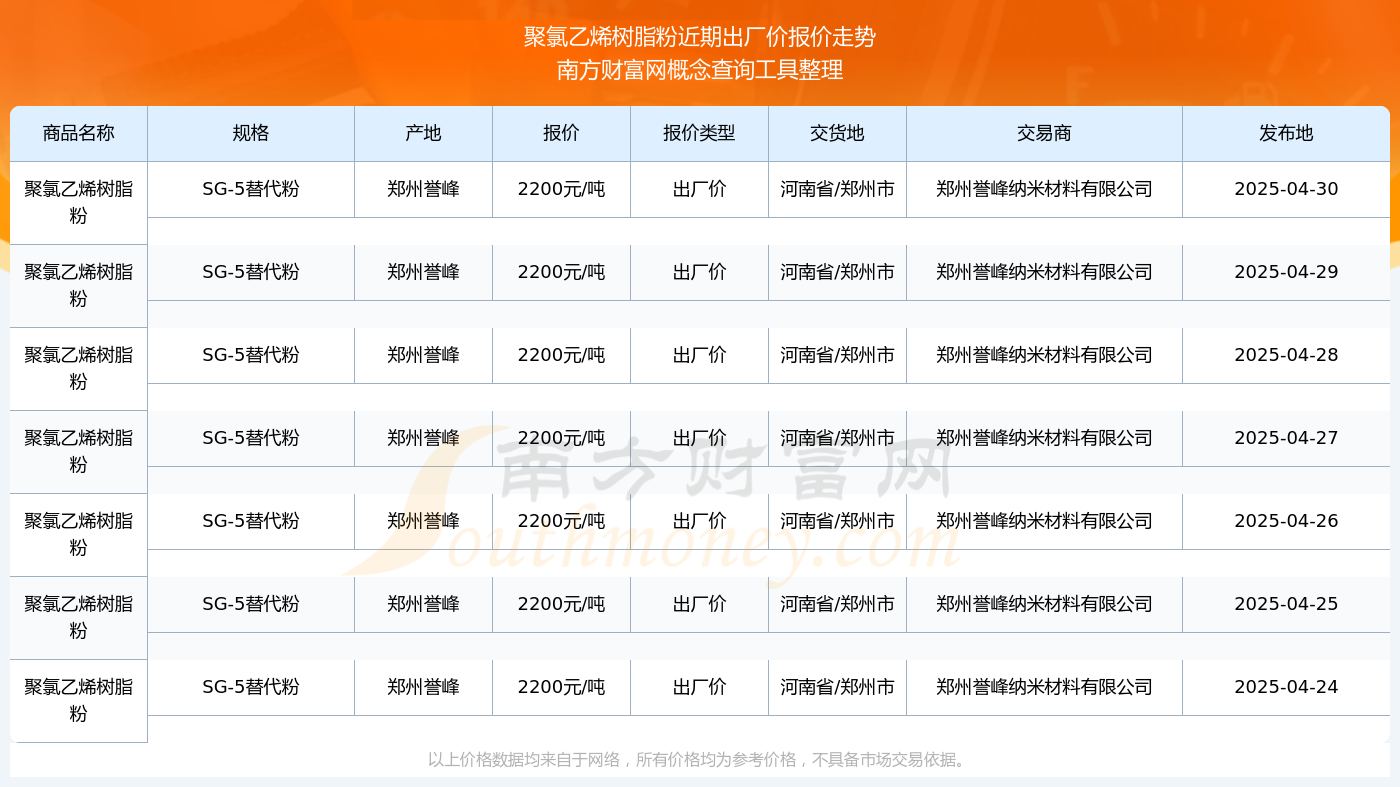Select the date cell 2025-04-28

(x=1286, y=355)
